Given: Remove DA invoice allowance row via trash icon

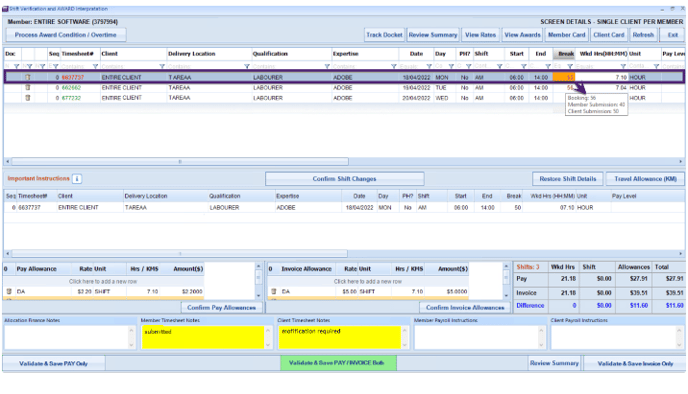Looking at the screenshot, I should [274, 291].
